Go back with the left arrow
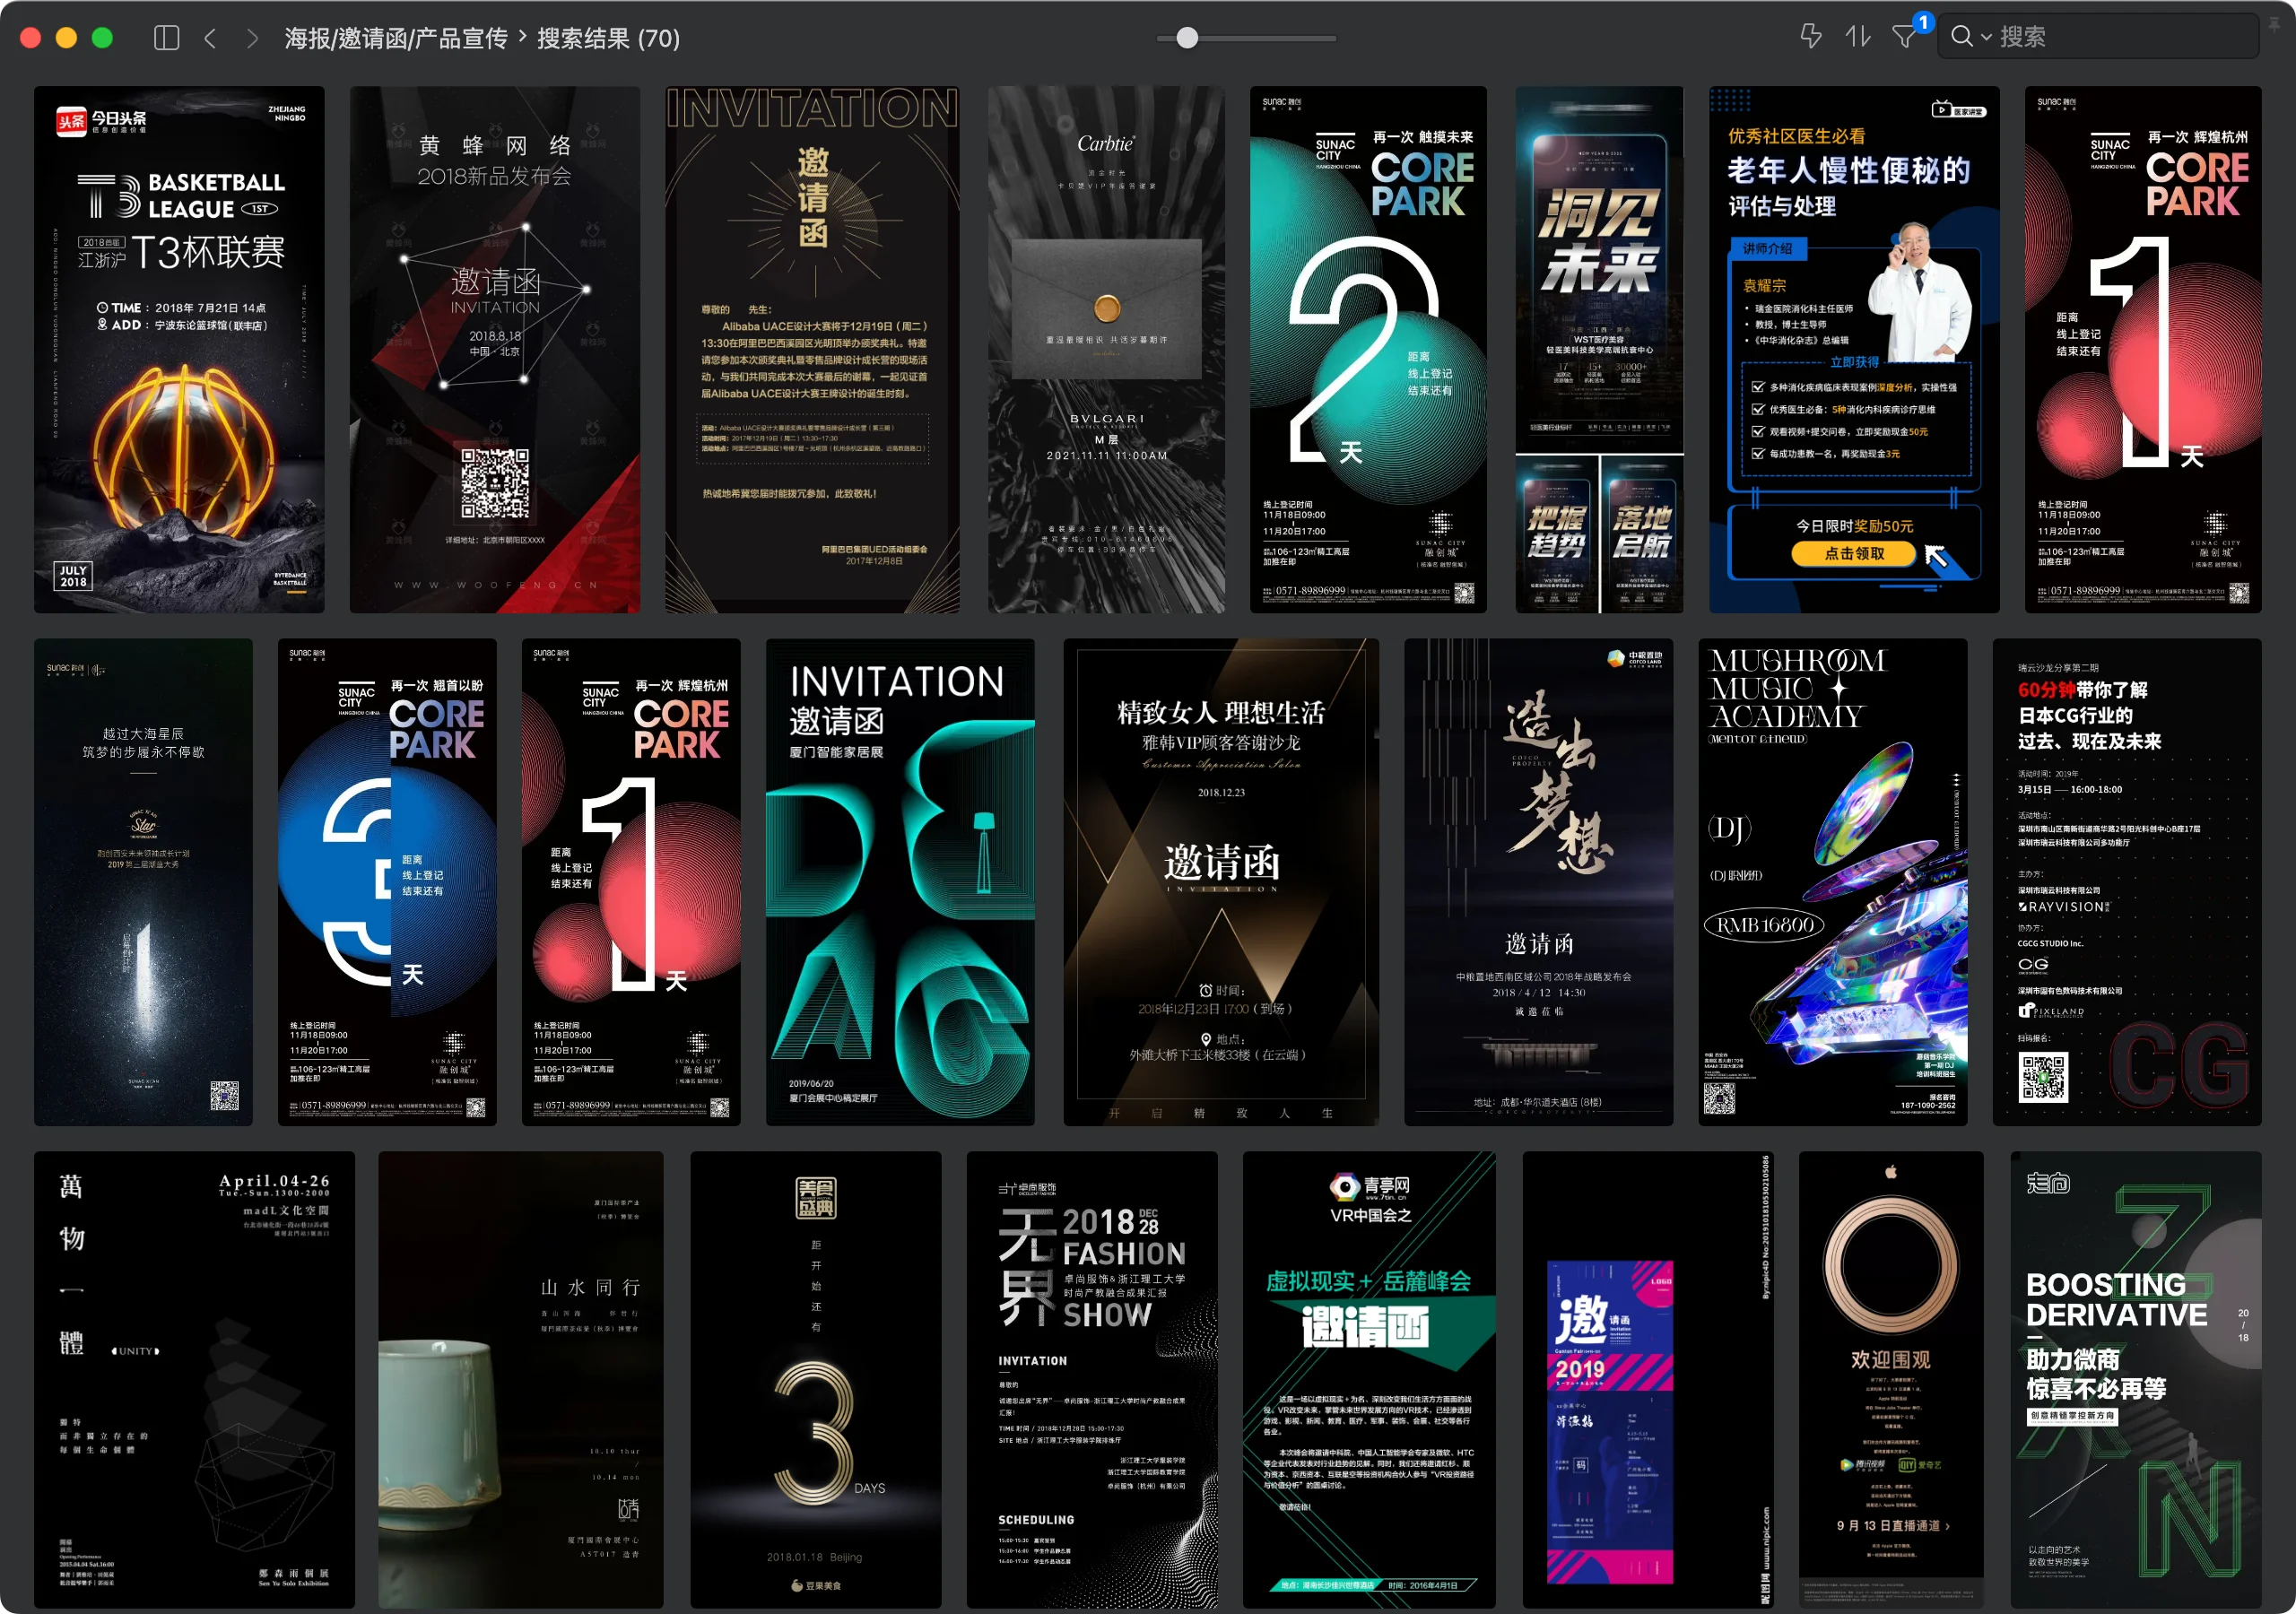 [210, 38]
